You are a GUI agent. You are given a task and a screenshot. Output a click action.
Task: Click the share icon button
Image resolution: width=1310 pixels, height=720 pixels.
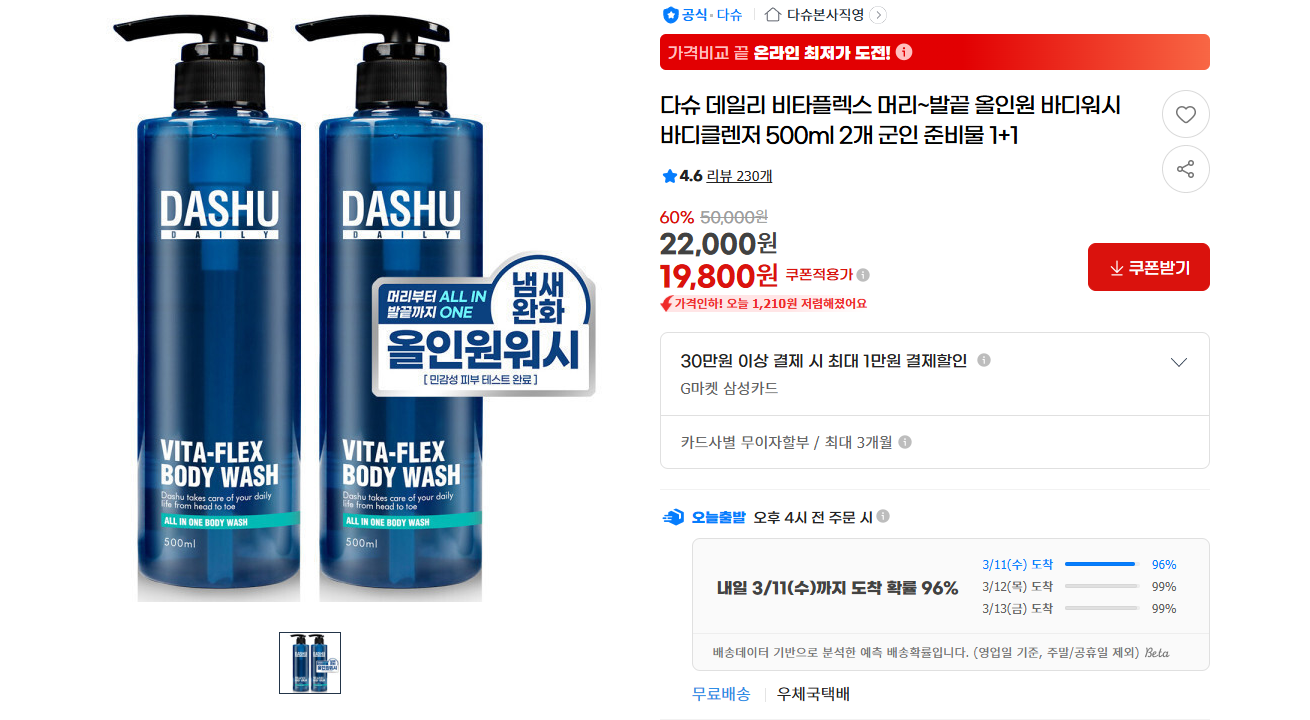[1185, 169]
